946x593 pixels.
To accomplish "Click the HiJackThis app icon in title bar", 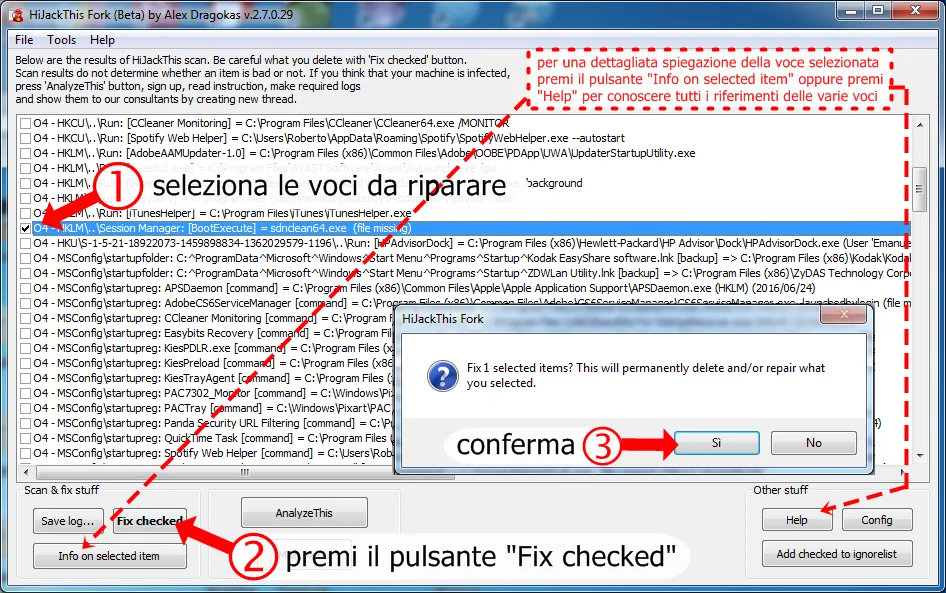I will [x=17, y=15].
